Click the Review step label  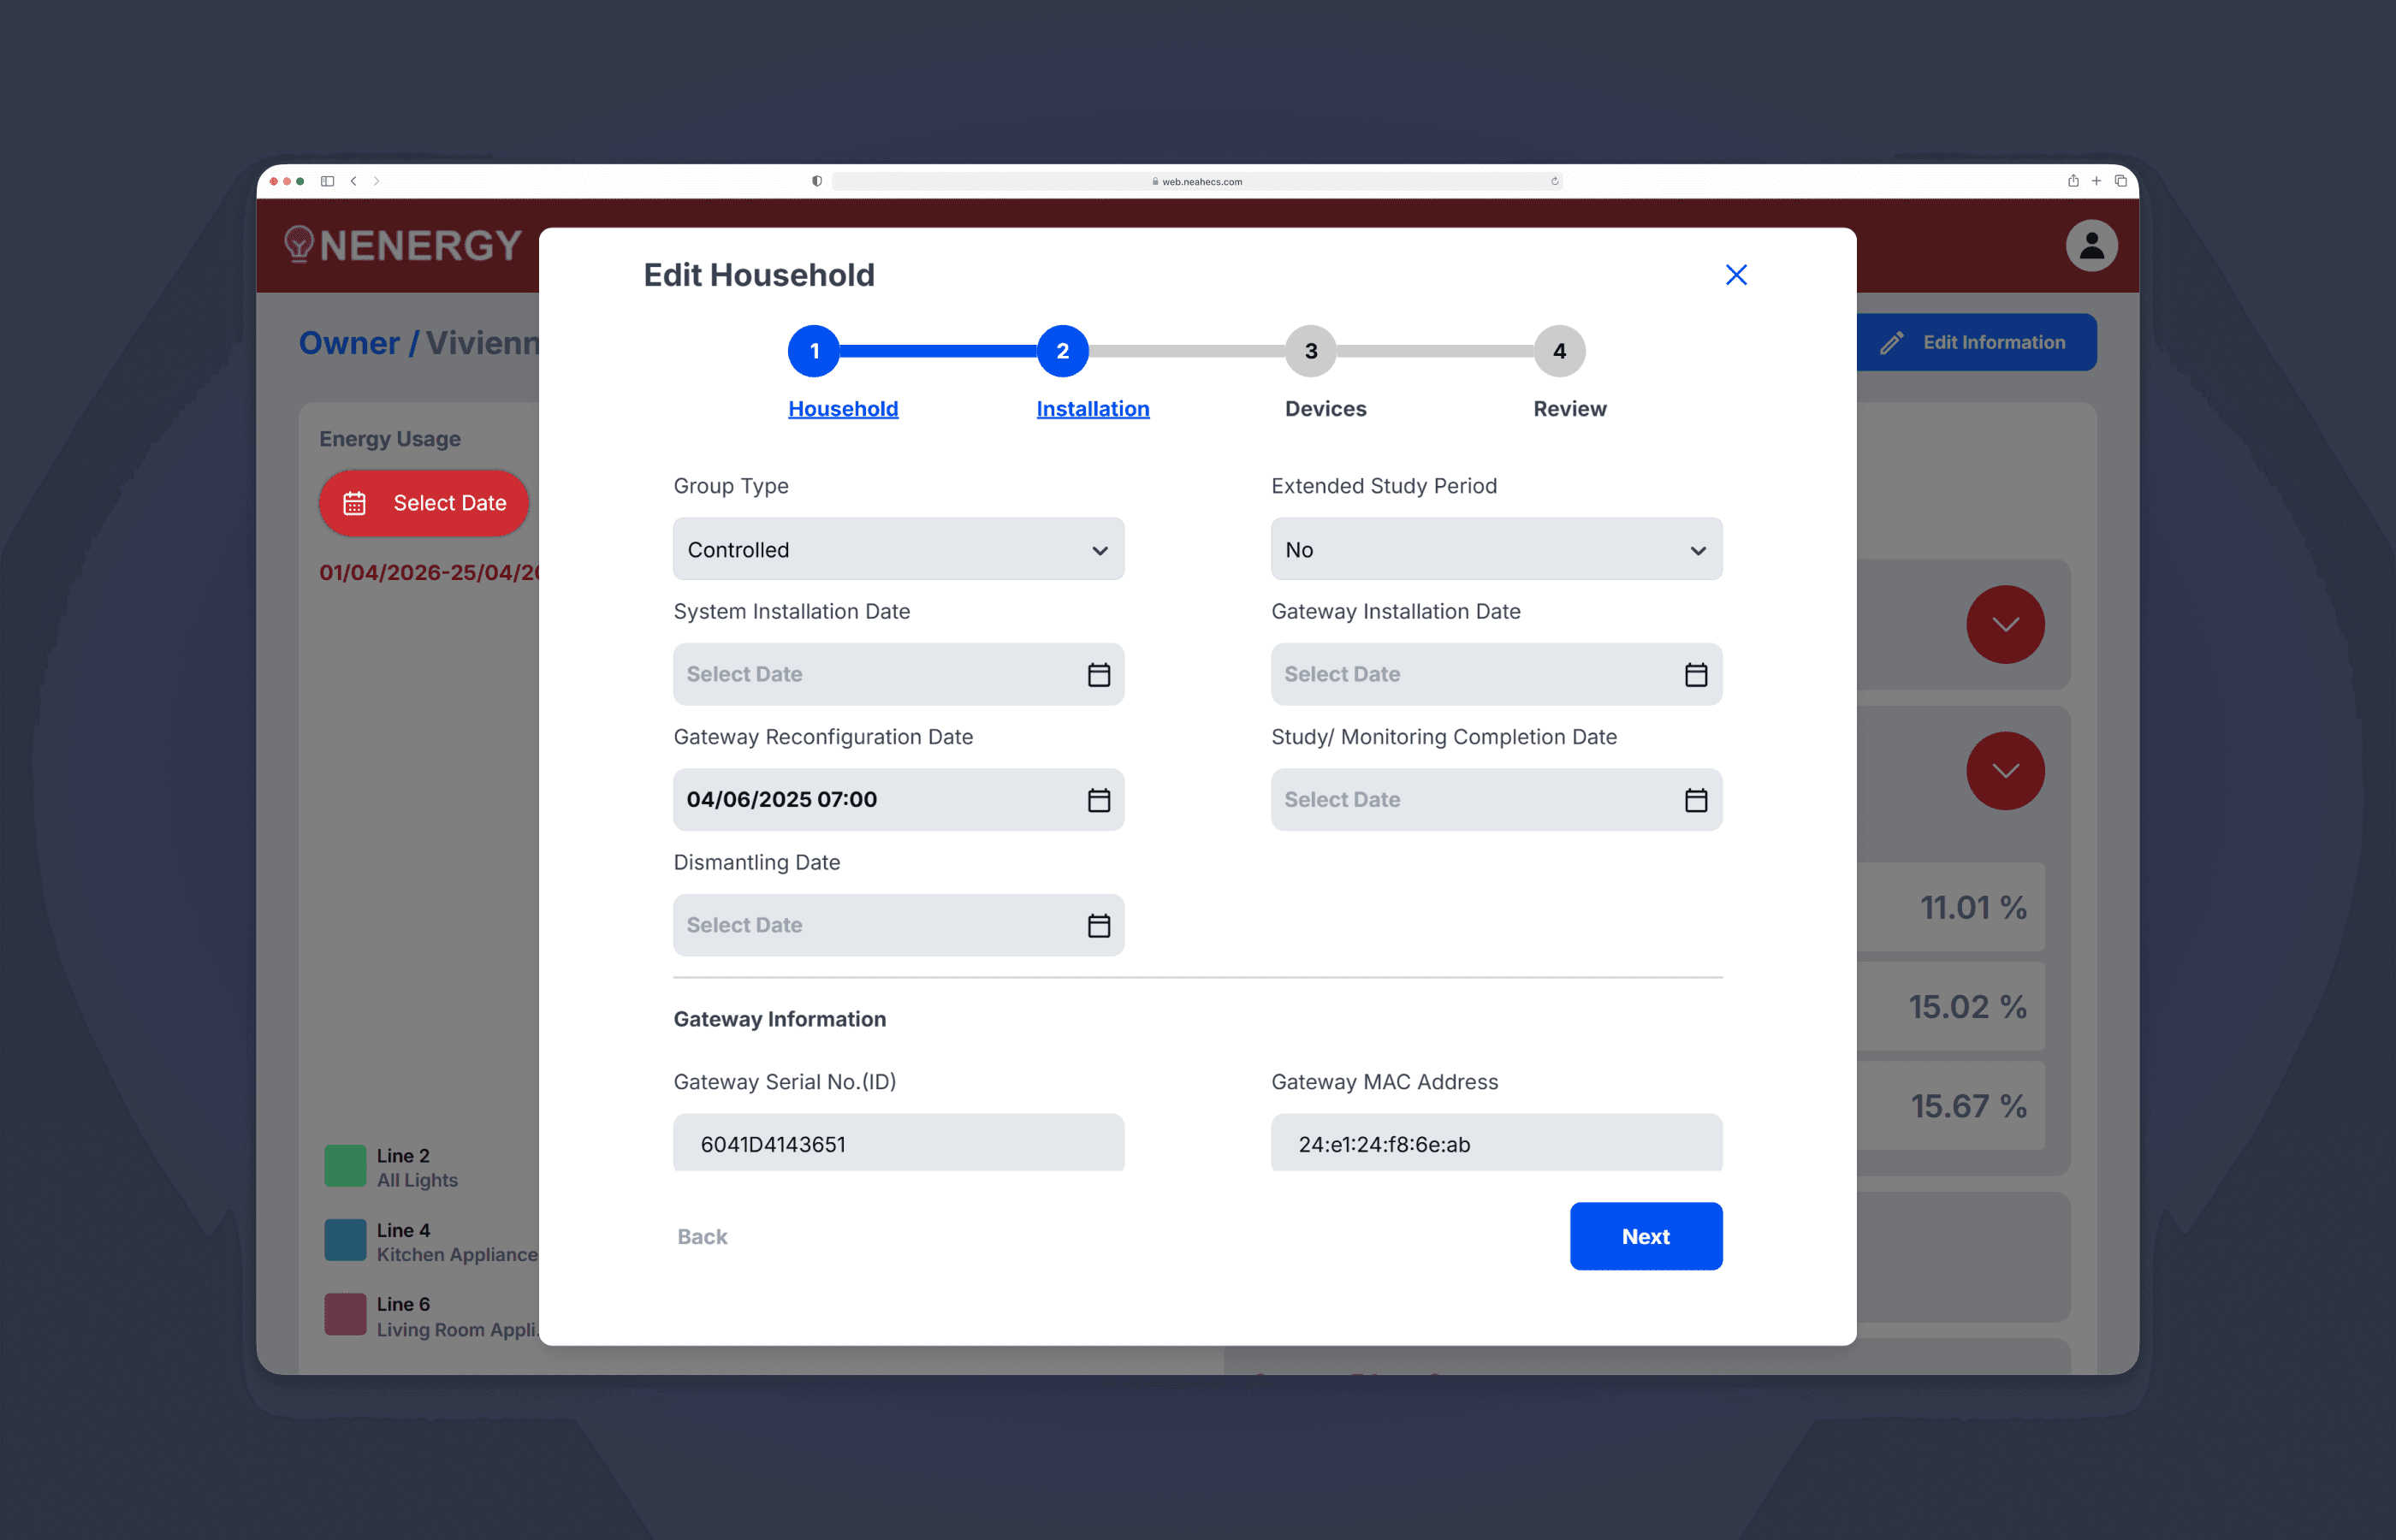point(1570,409)
